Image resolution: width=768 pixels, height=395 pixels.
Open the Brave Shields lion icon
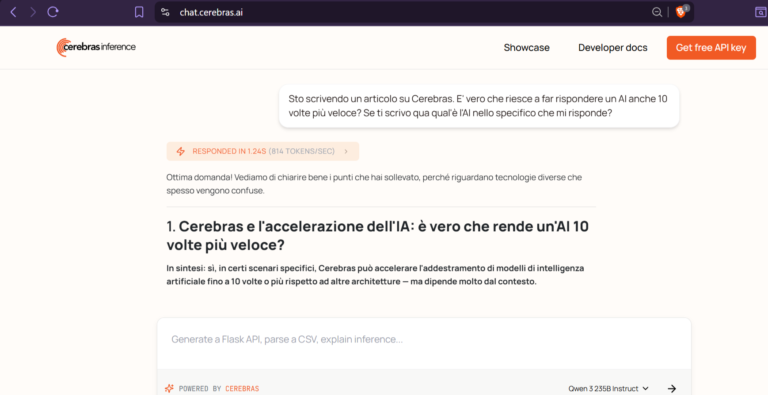(681, 12)
